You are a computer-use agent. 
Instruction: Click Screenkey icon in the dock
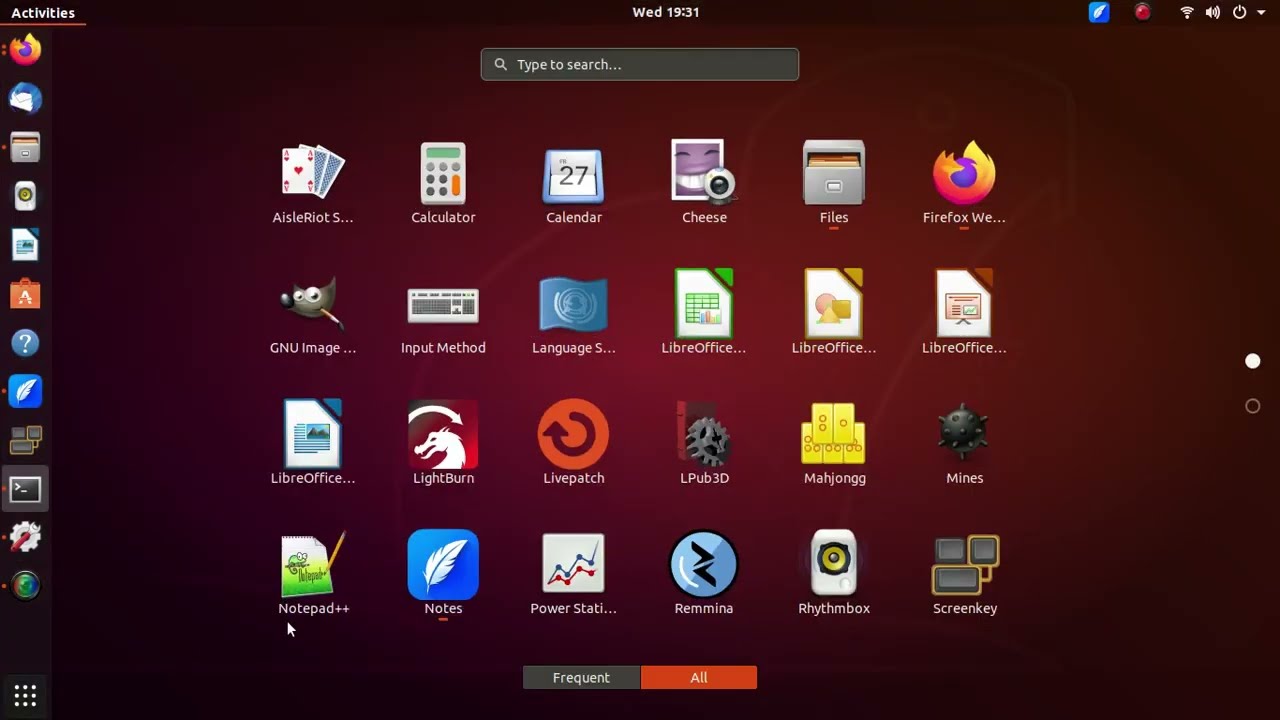[25, 440]
